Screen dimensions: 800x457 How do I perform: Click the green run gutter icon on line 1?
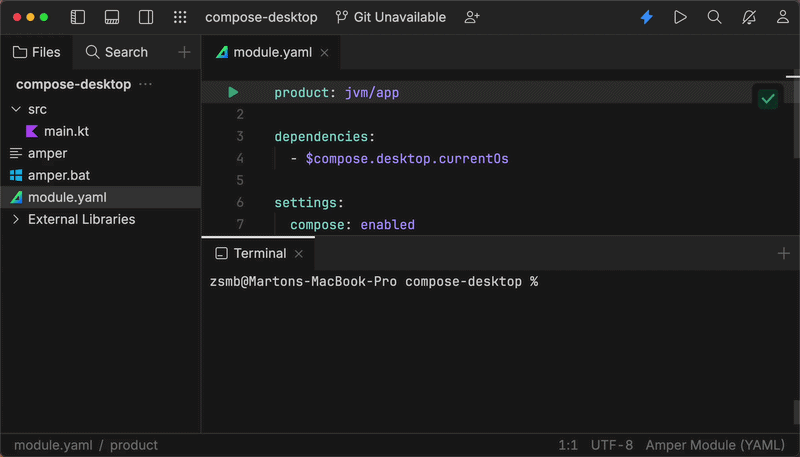tap(233, 92)
